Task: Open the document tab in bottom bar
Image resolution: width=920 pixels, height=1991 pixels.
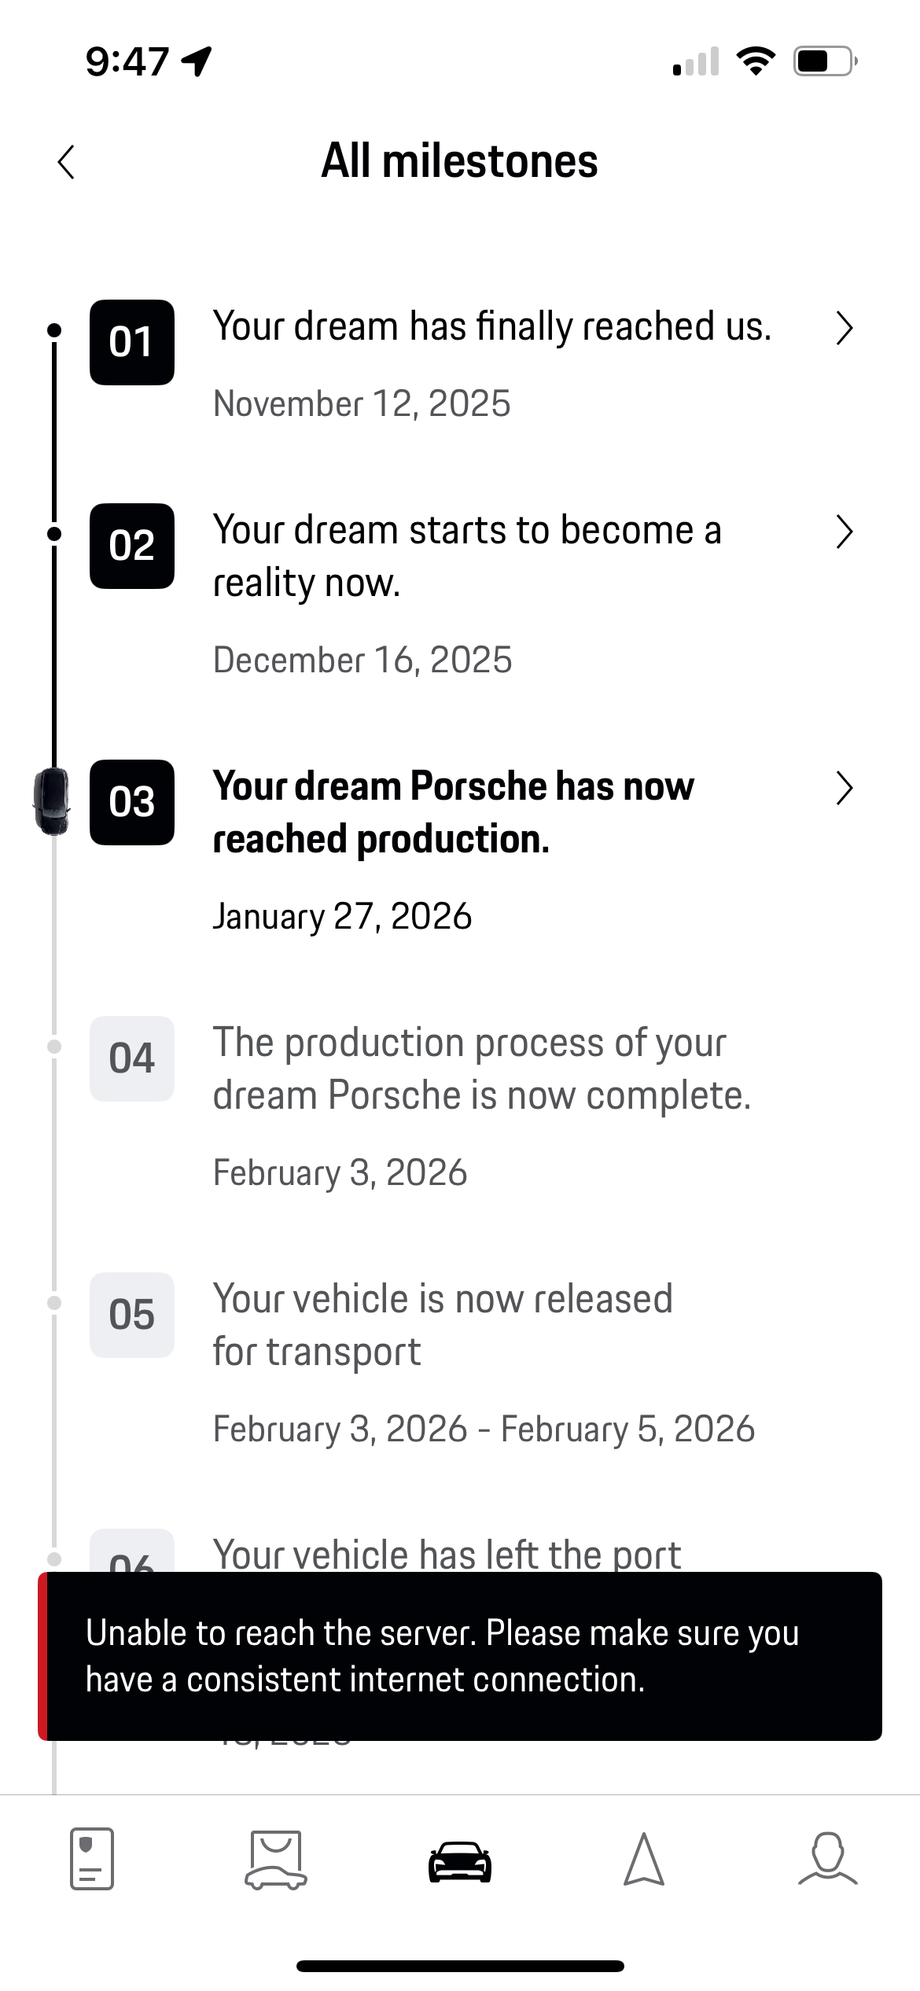Action: pos(92,1859)
